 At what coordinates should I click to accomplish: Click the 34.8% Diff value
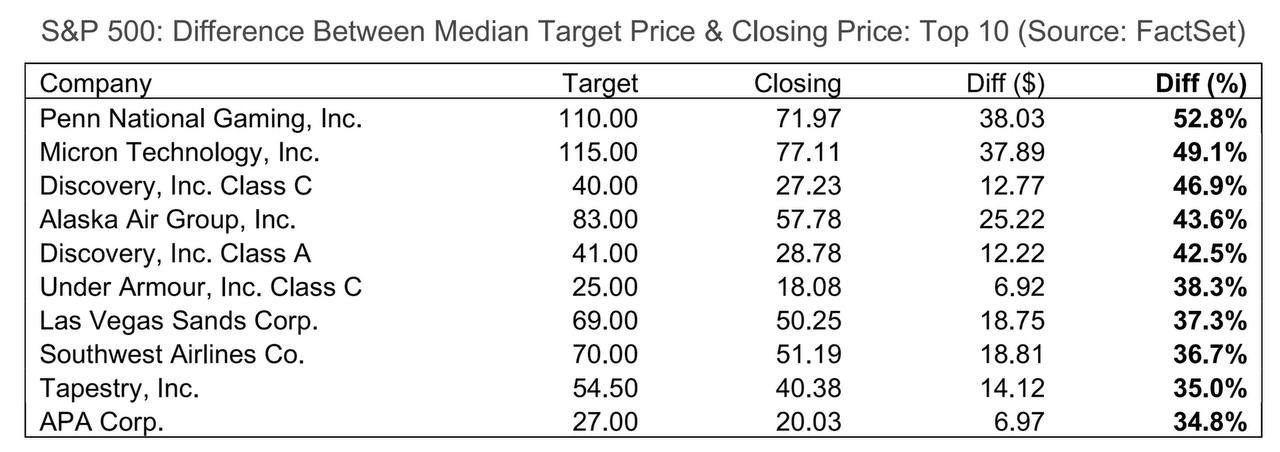tap(1210, 422)
